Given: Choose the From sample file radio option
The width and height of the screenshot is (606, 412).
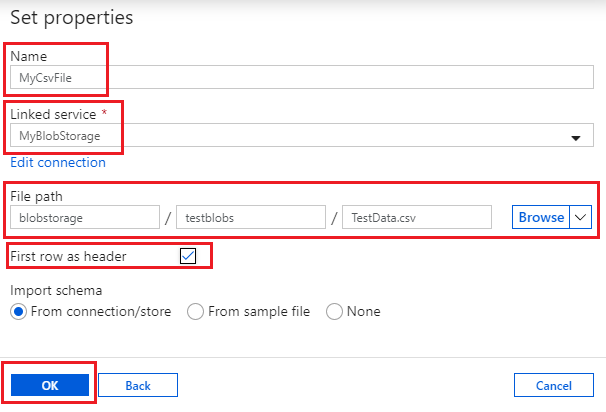Looking at the screenshot, I should tap(197, 311).
